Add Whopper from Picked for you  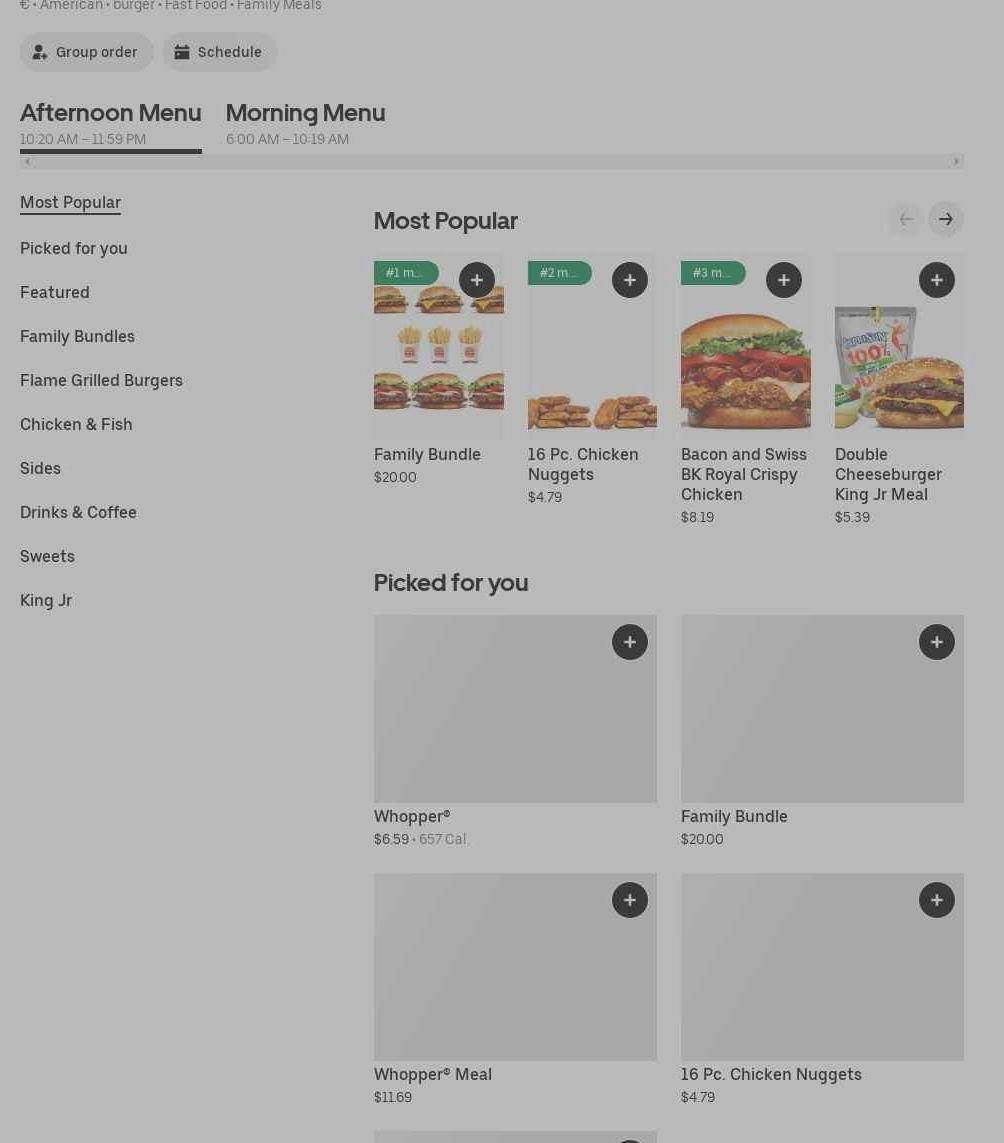629,642
